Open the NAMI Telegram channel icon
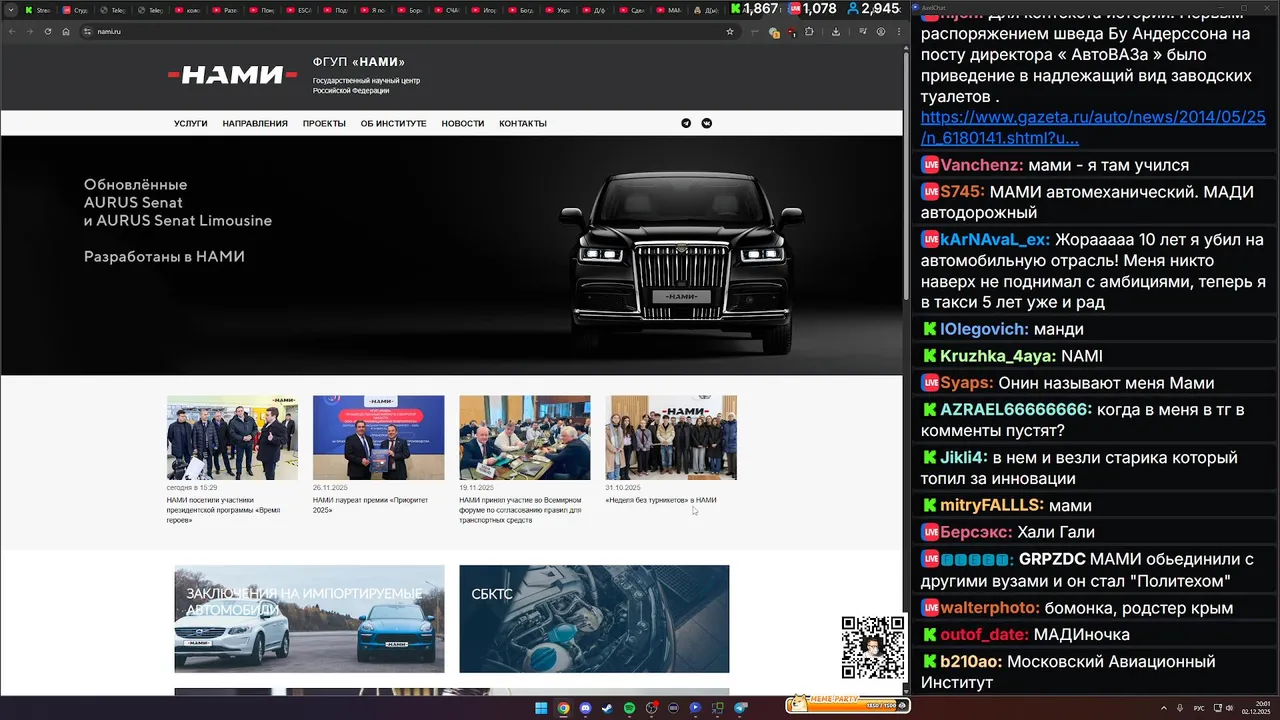 coord(686,123)
